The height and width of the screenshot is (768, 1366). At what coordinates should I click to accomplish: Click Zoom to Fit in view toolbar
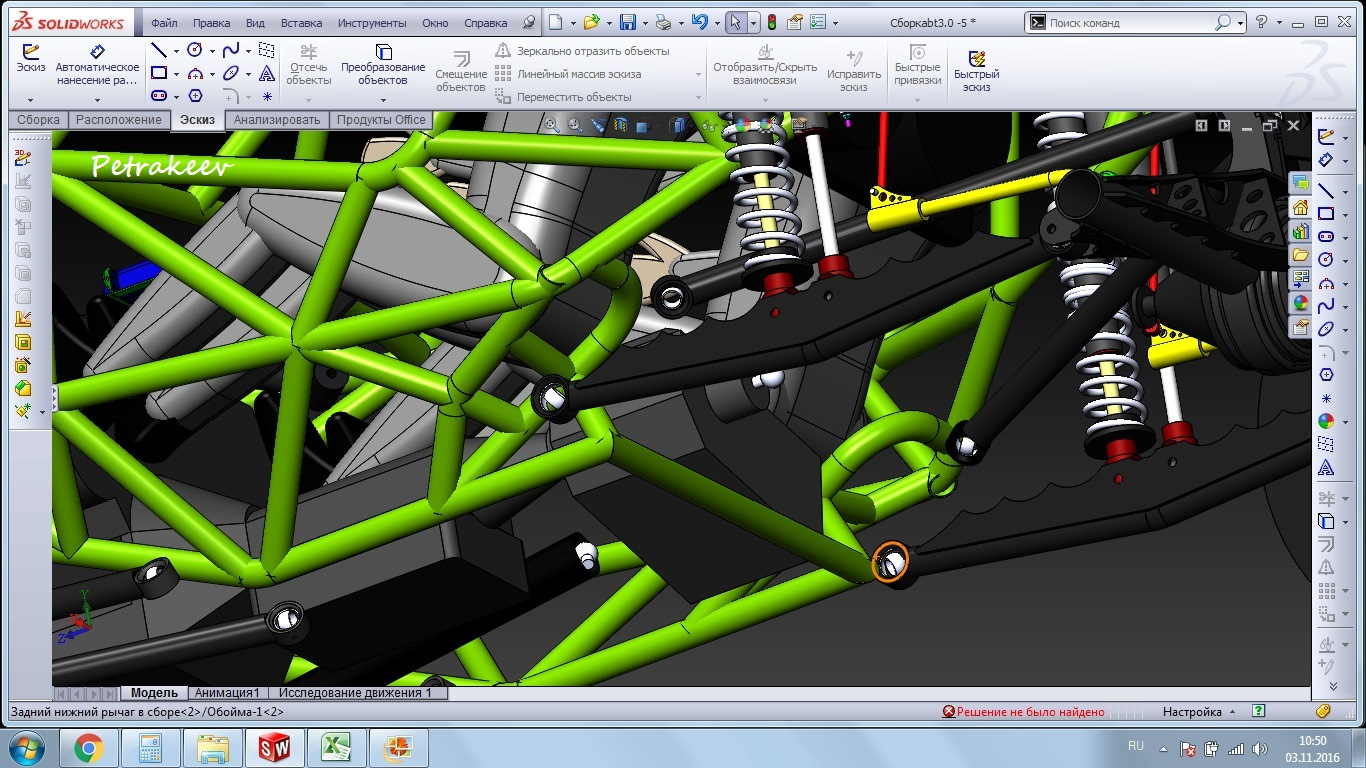(552, 125)
